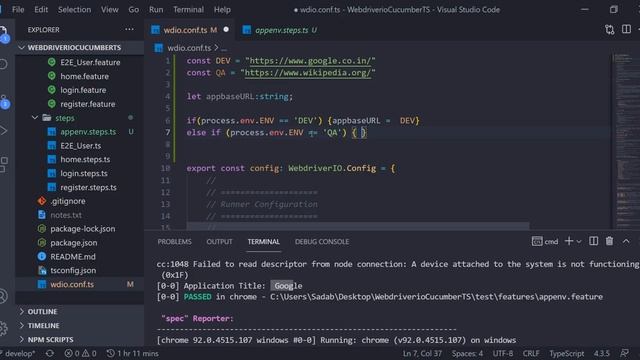Follow google.co.in URL link in code
Image resolution: width=640 pixels, height=360 pixels.
(x=310, y=61)
